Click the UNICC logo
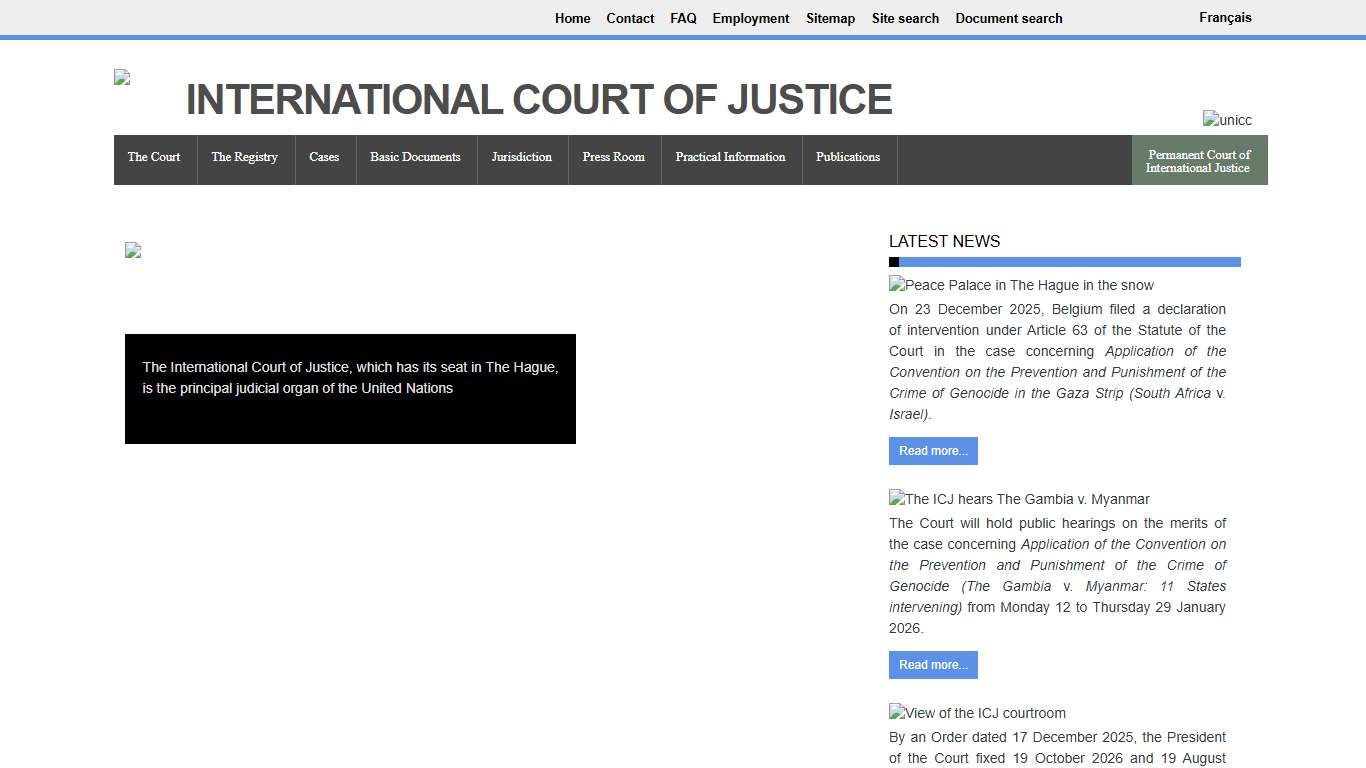This screenshot has width=1366, height=768. pyautogui.click(x=1227, y=120)
